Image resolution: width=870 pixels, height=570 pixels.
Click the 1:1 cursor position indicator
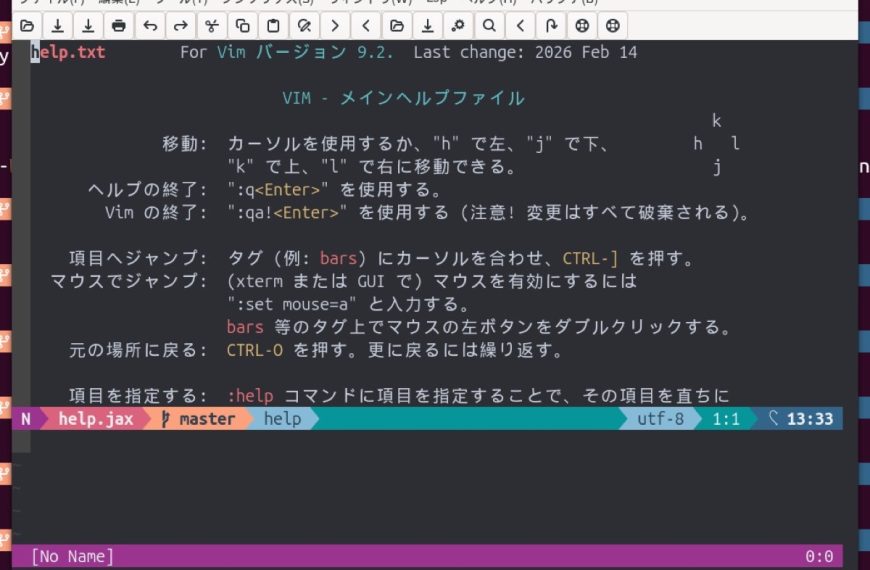tap(726, 419)
